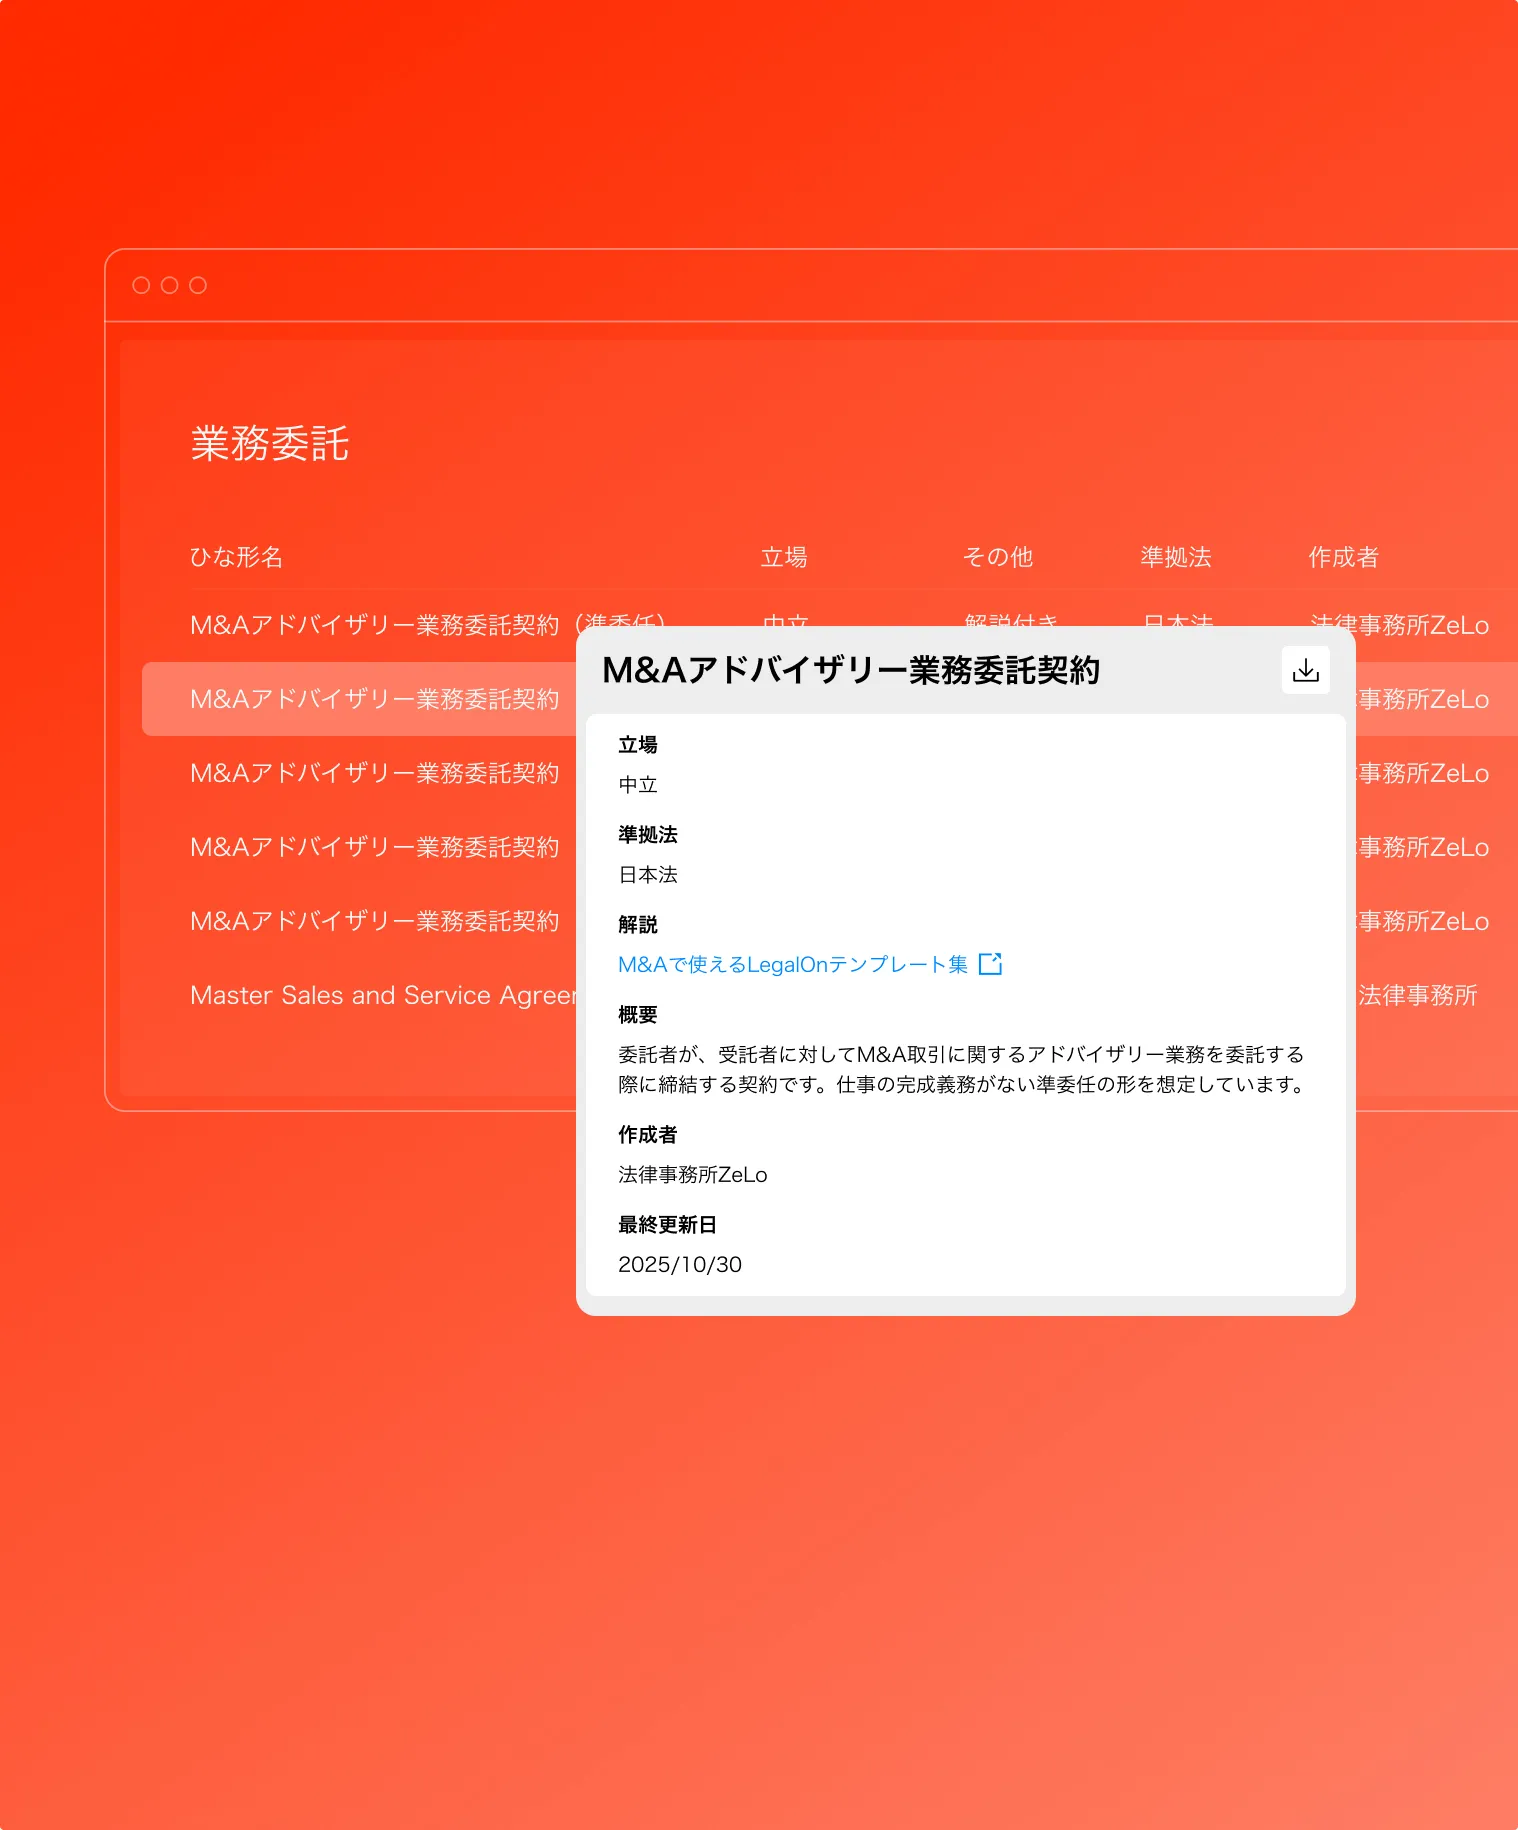This screenshot has width=1518, height=1830.
Task: Click the その他 column header
Action: (x=997, y=557)
